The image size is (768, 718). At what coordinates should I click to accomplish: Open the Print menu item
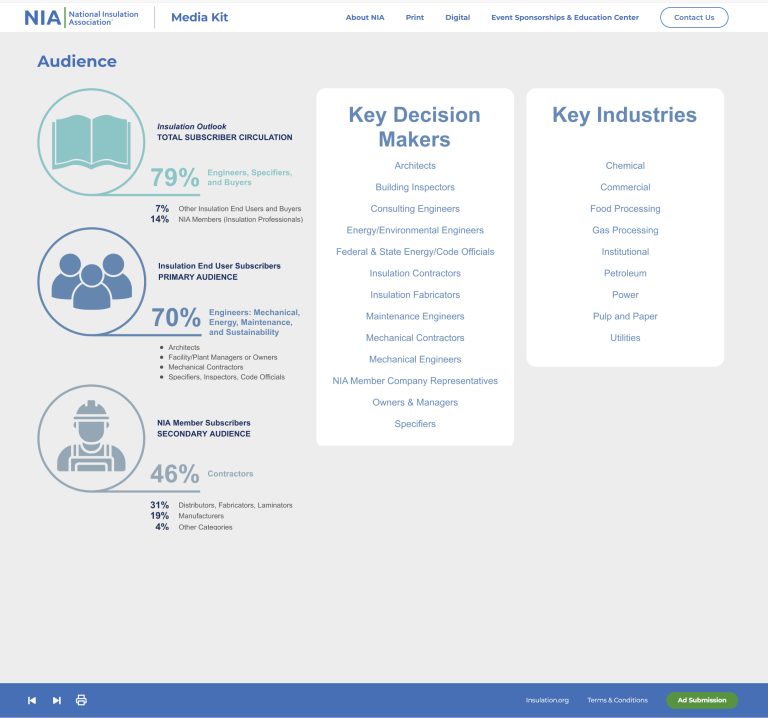pyautogui.click(x=414, y=17)
